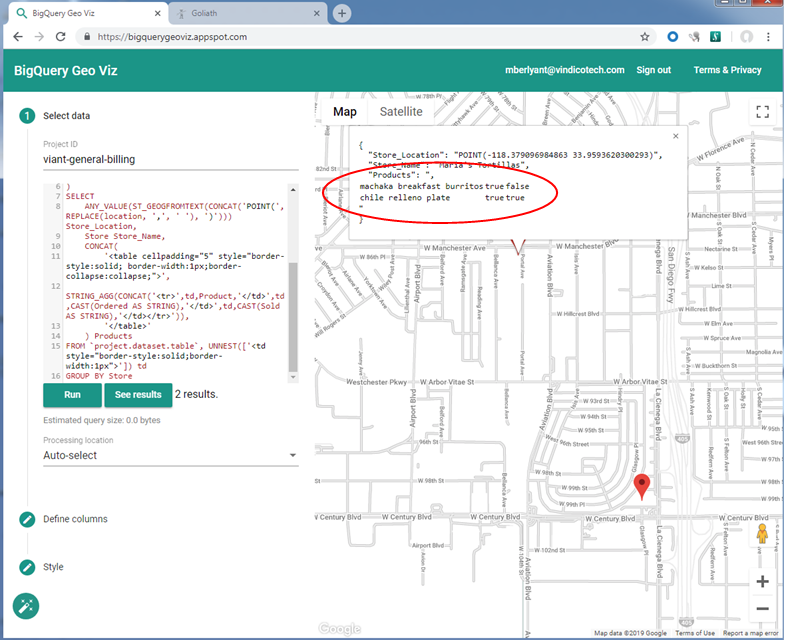The image size is (785, 641).
Task: Click the Estimated query size text
Action: [x=102, y=420]
